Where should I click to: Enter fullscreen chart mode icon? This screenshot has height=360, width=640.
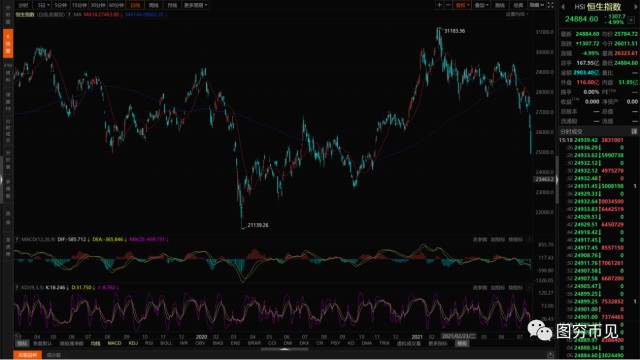550,5
